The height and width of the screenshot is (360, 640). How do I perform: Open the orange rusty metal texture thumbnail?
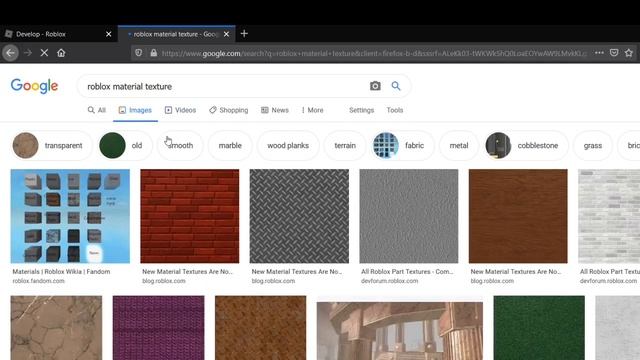click(260, 328)
